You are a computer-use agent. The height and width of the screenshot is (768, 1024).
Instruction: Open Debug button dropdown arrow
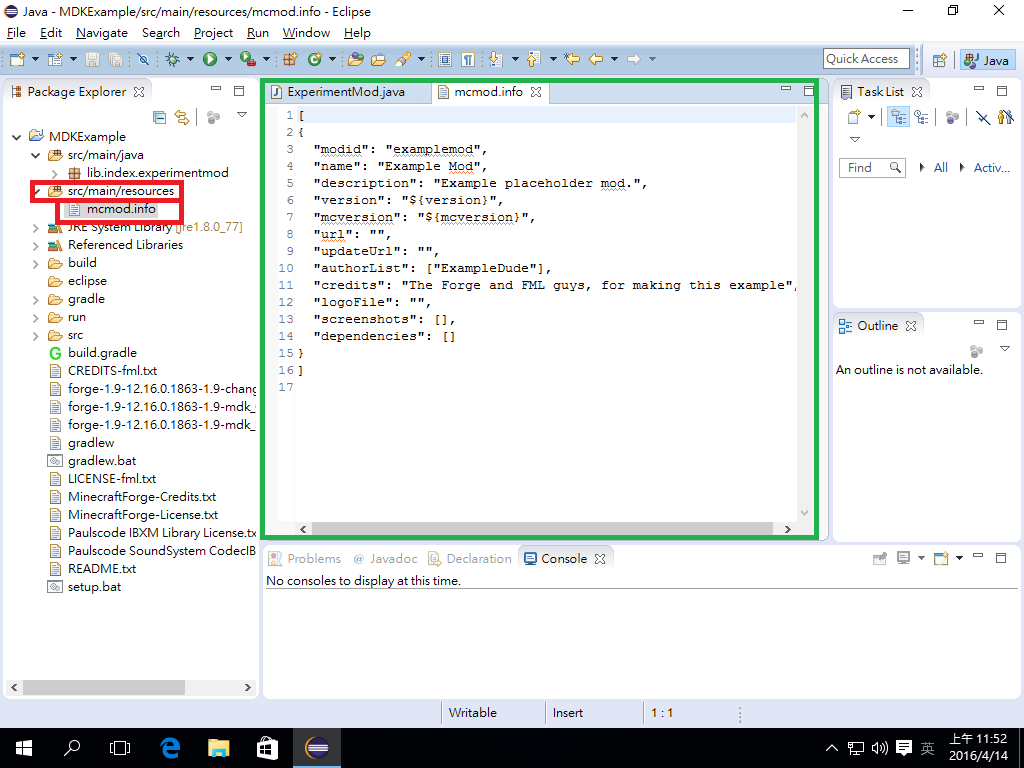point(190,59)
